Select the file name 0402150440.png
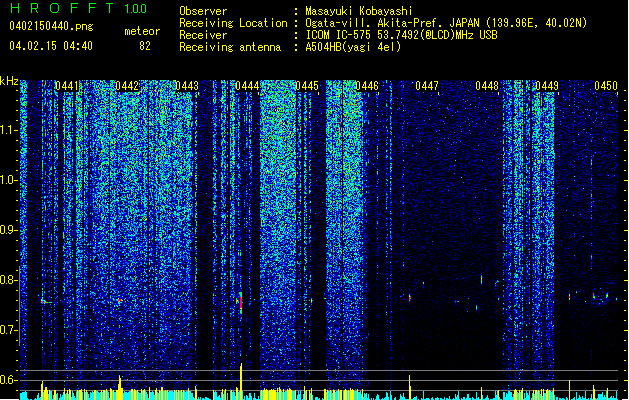Image resolution: width=629 pixels, height=400 pixels. [x=51, y=26]
